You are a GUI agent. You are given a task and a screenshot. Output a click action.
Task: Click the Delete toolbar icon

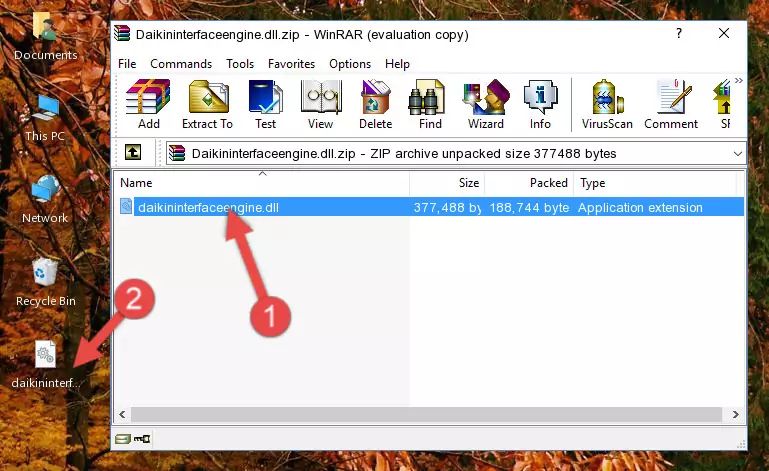(x=375, y=105)
